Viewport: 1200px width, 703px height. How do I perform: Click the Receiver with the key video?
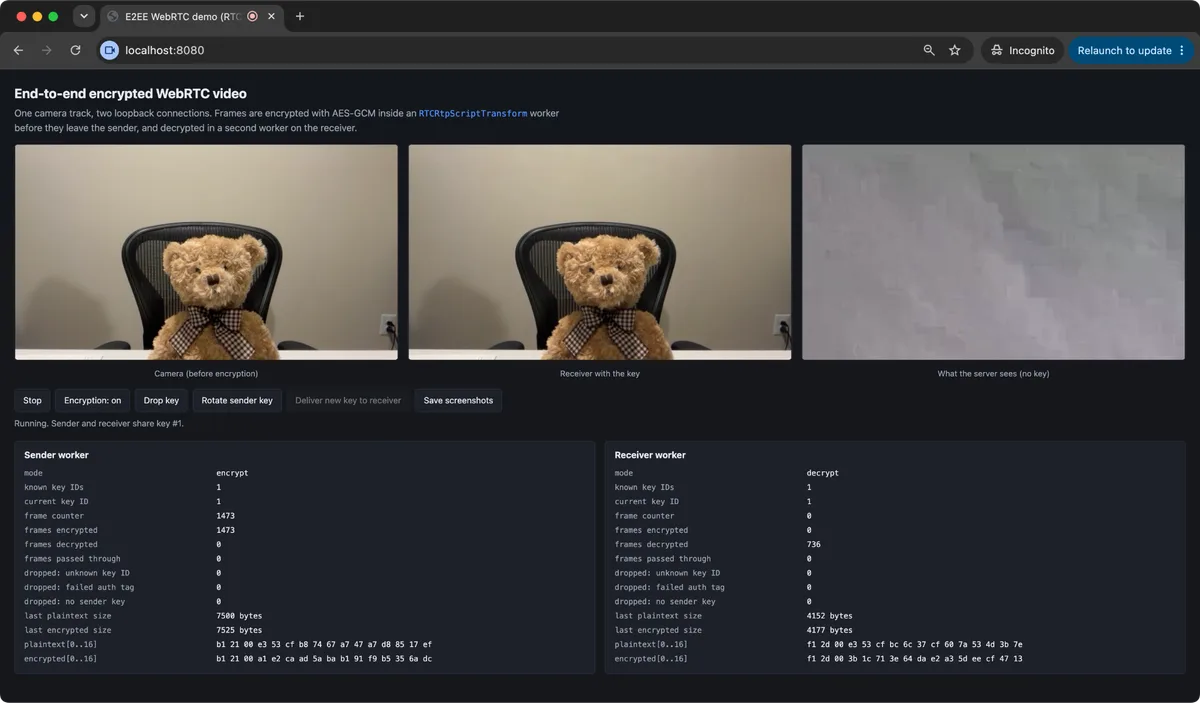point(600,252)
